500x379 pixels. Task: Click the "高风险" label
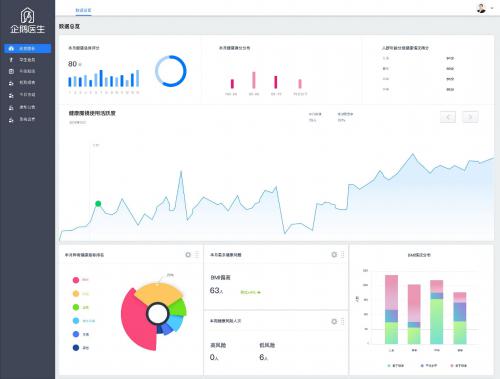pos(218,345)
